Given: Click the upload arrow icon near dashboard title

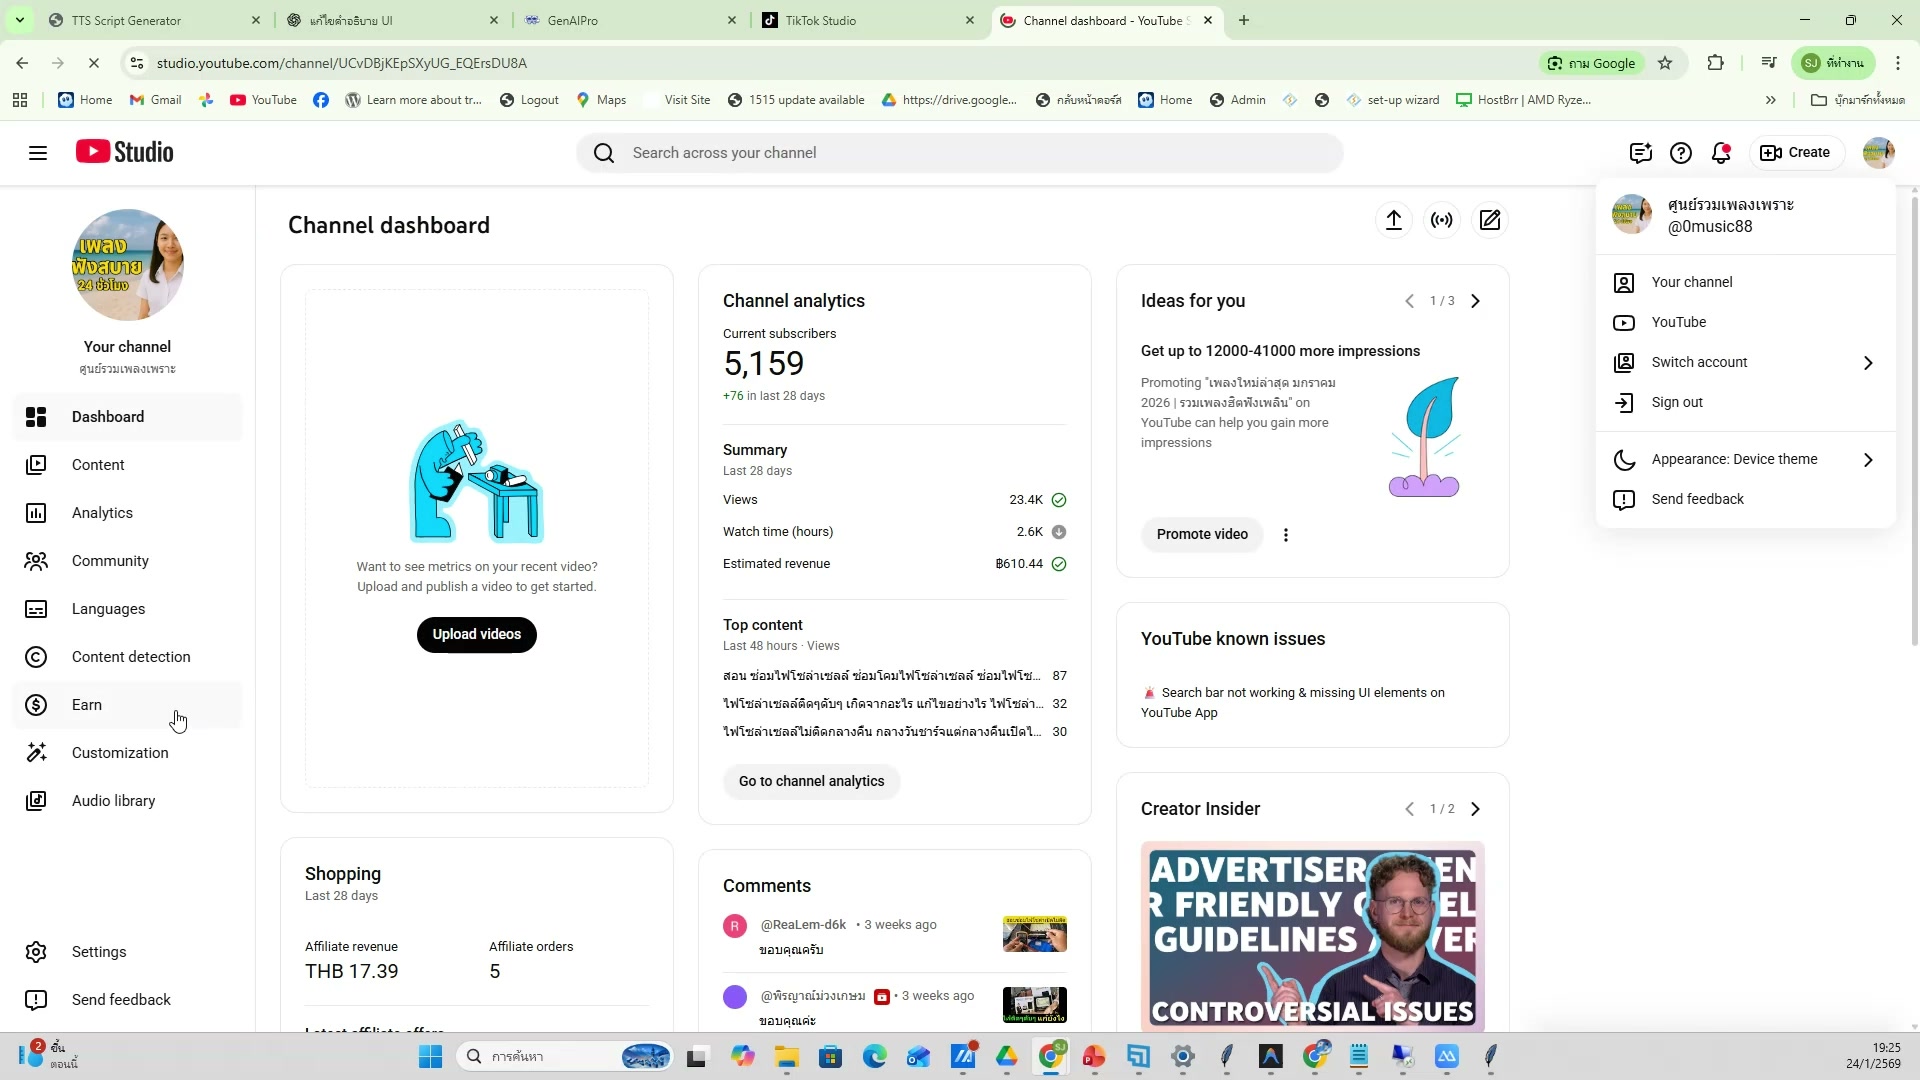Looking at the screenshot, I should coord(1393,220).
